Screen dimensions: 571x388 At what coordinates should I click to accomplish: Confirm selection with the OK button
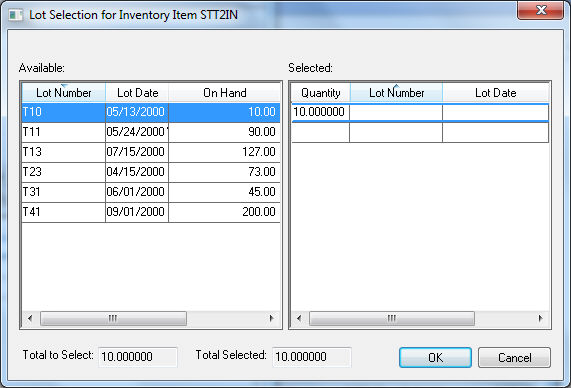(435, 357)
